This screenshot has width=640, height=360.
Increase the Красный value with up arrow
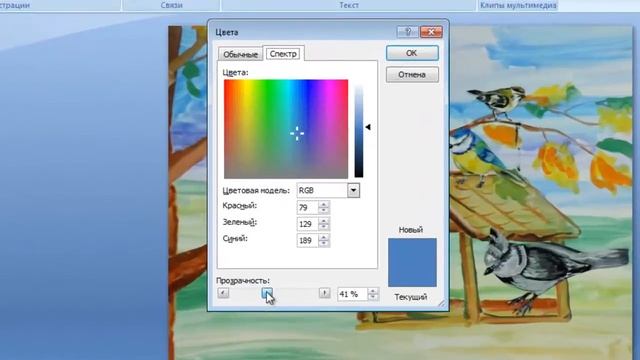coord(324,204)
